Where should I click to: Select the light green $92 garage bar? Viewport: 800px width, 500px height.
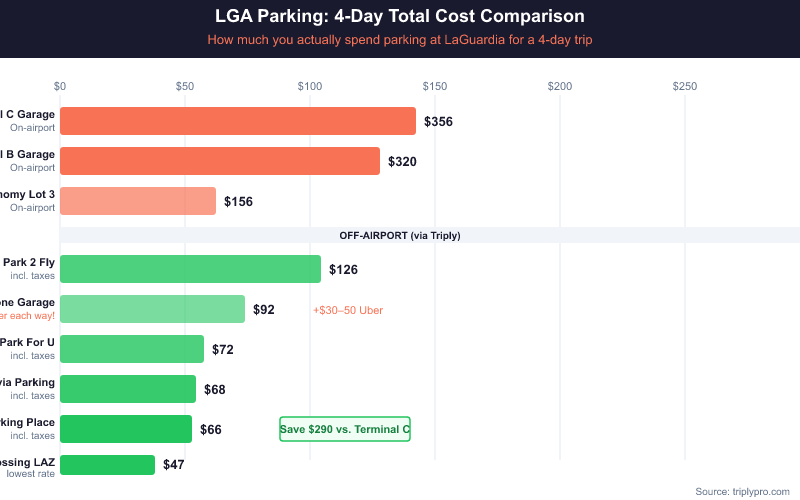click(152, 309)
